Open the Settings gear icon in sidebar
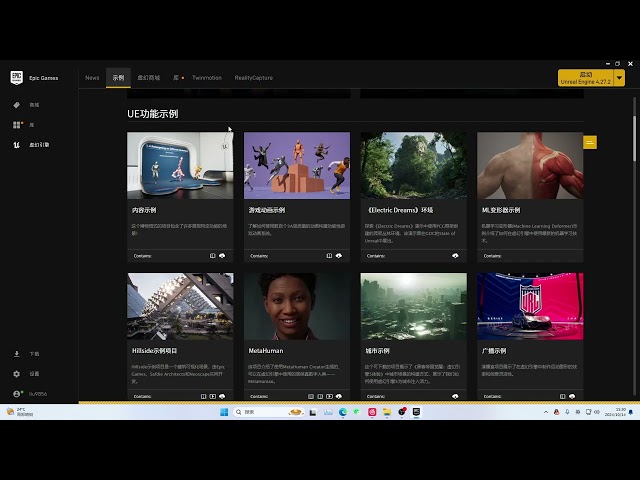 click(x=17, y=374)
